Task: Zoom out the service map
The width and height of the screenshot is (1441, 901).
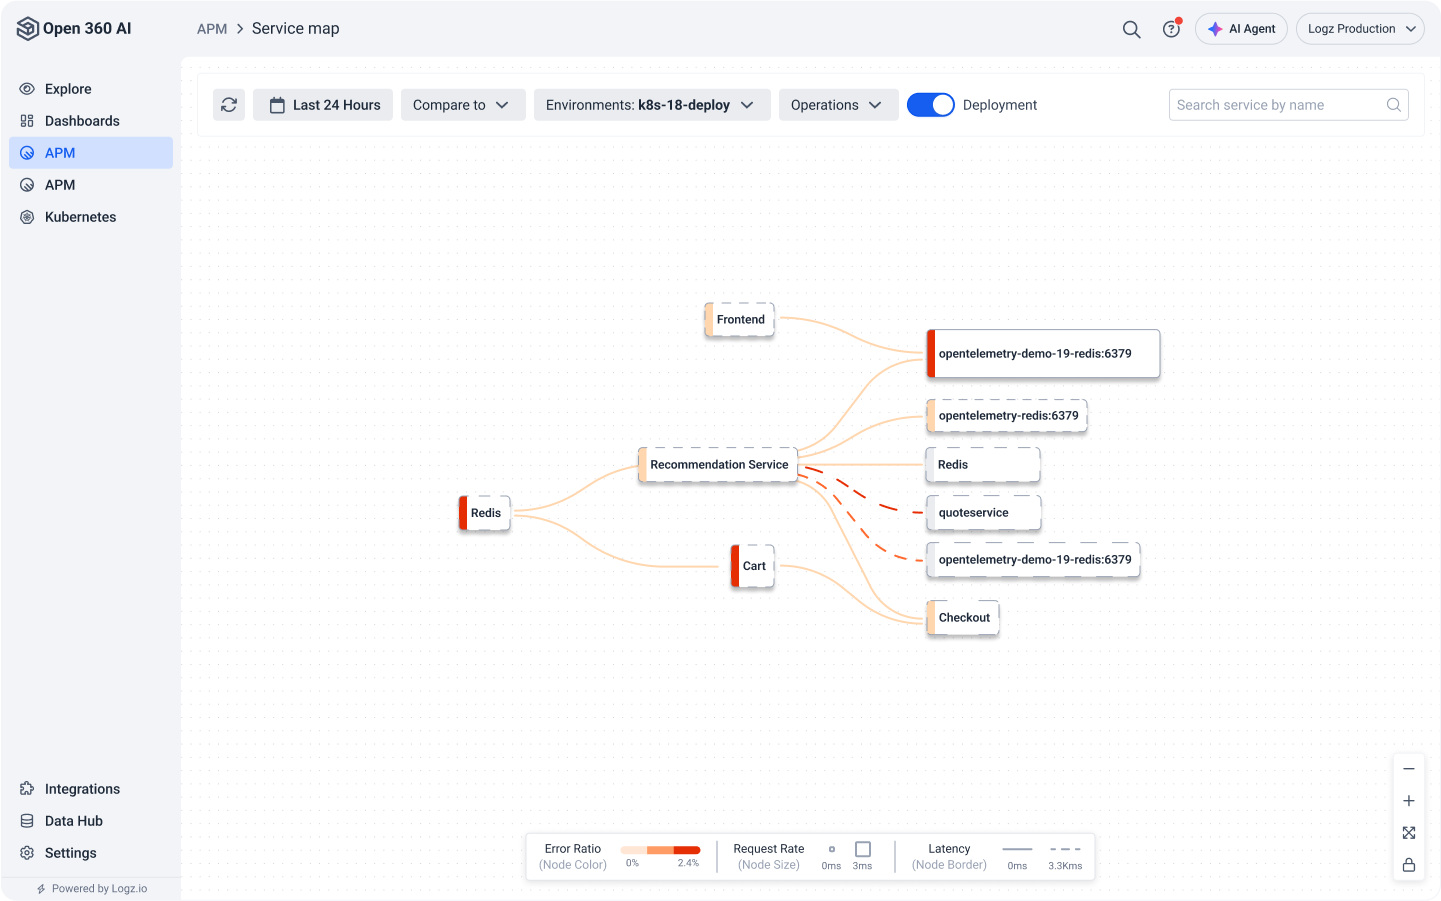Action: (x=1408, y=769)
